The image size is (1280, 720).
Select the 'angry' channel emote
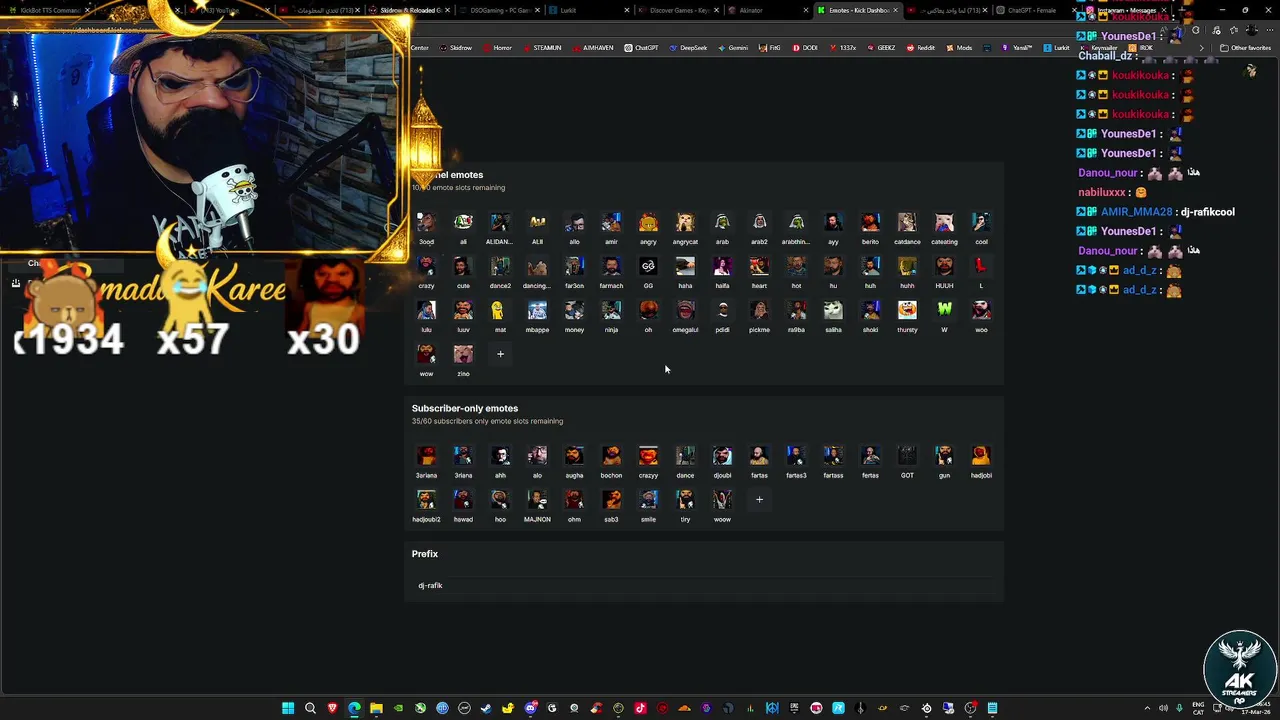click(x=648, y=222)
